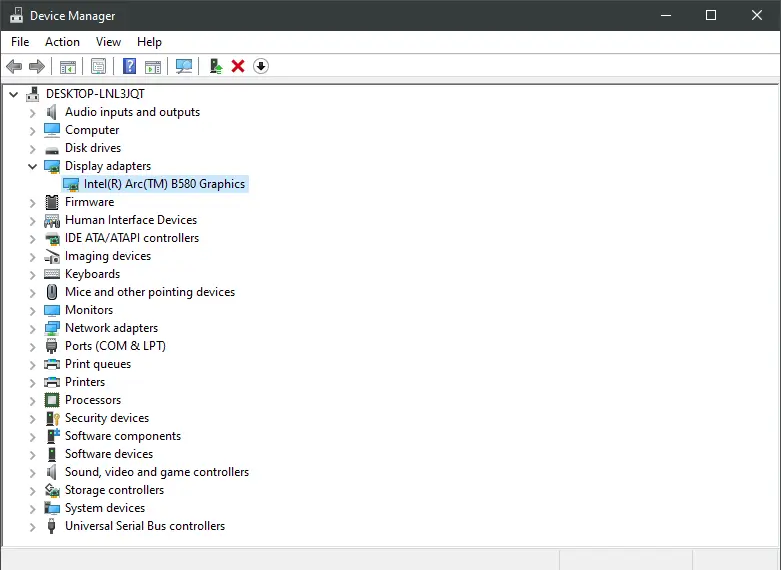Click Scan for hardware changes monitor icon
This screenshot has width=781, height=570.
(x=184, y=66)
